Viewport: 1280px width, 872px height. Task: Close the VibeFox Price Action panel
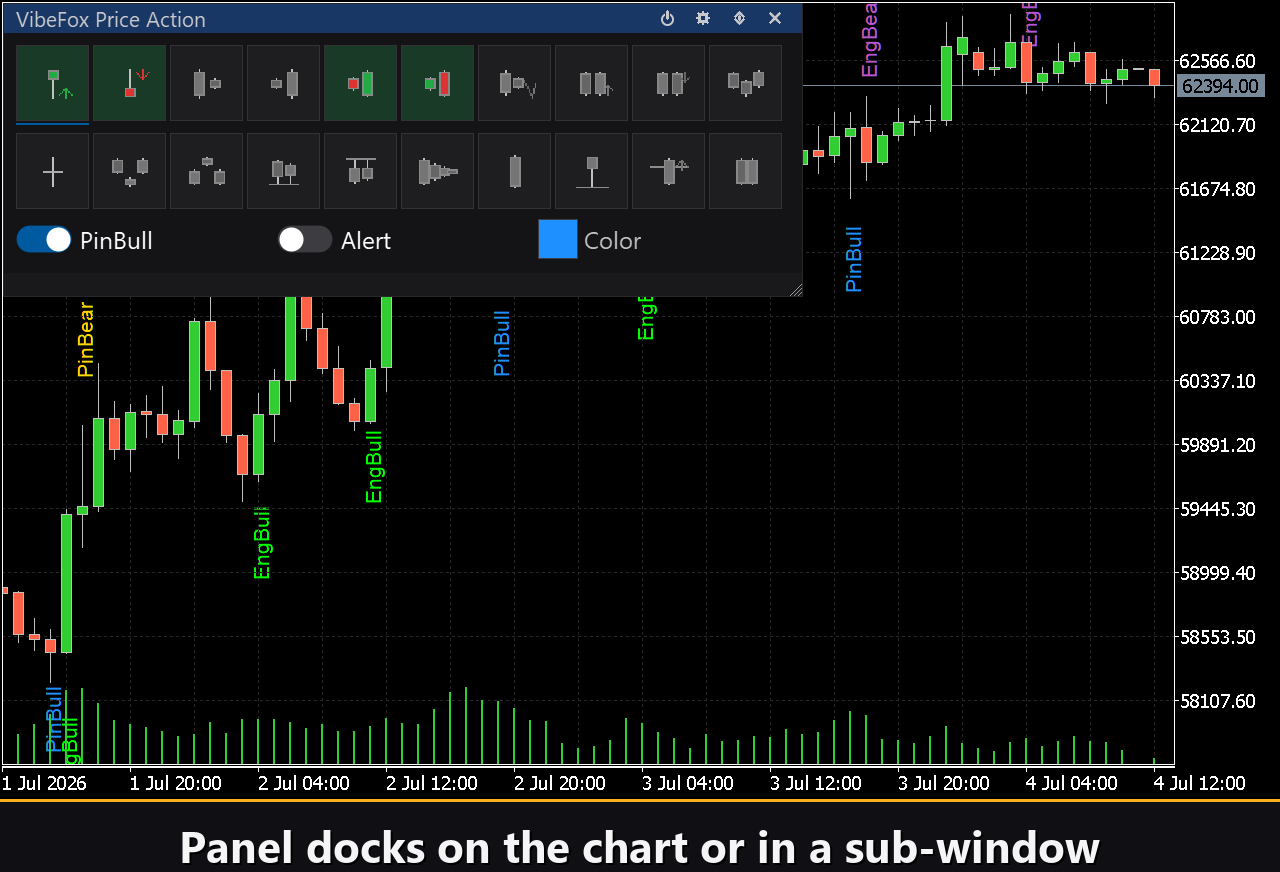point(775,18)
